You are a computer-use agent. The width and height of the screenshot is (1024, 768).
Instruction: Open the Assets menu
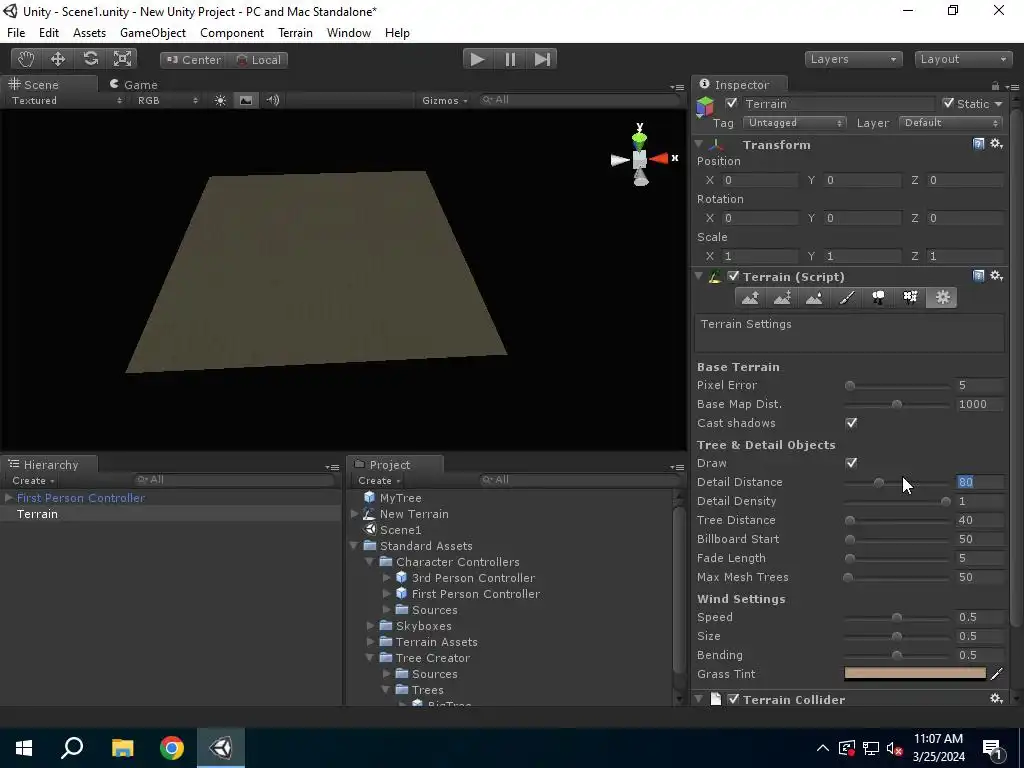(89, 33)
